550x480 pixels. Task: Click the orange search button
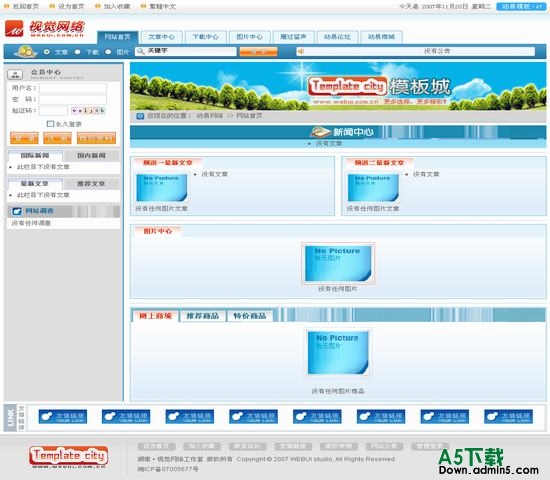coord(258,52)
